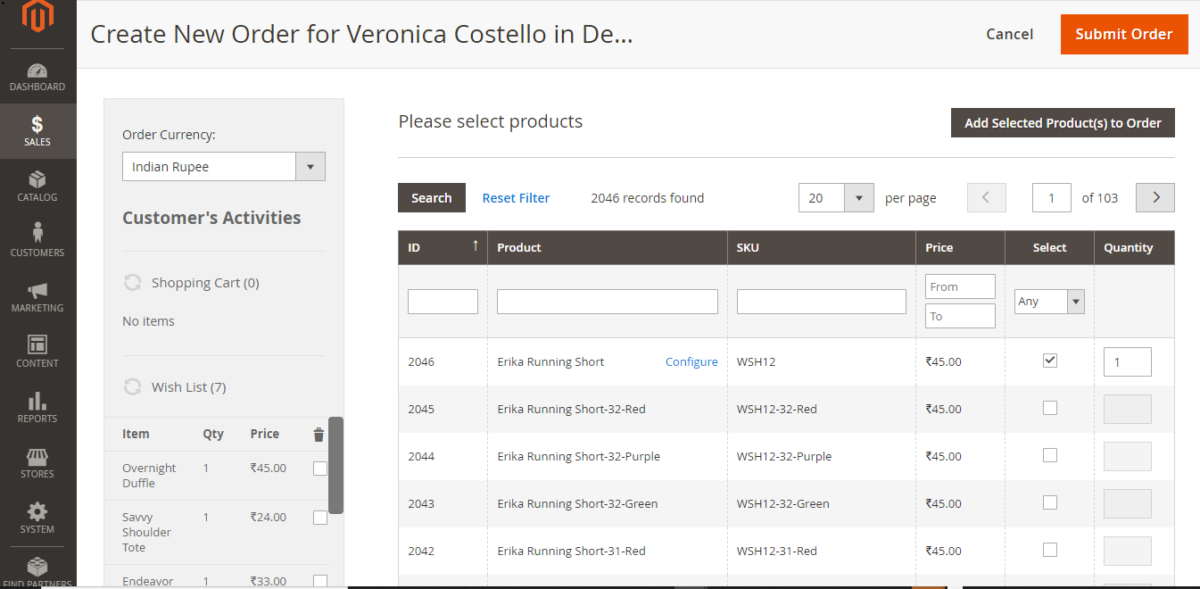Open Find Partners menu

(x=38, y=570)
